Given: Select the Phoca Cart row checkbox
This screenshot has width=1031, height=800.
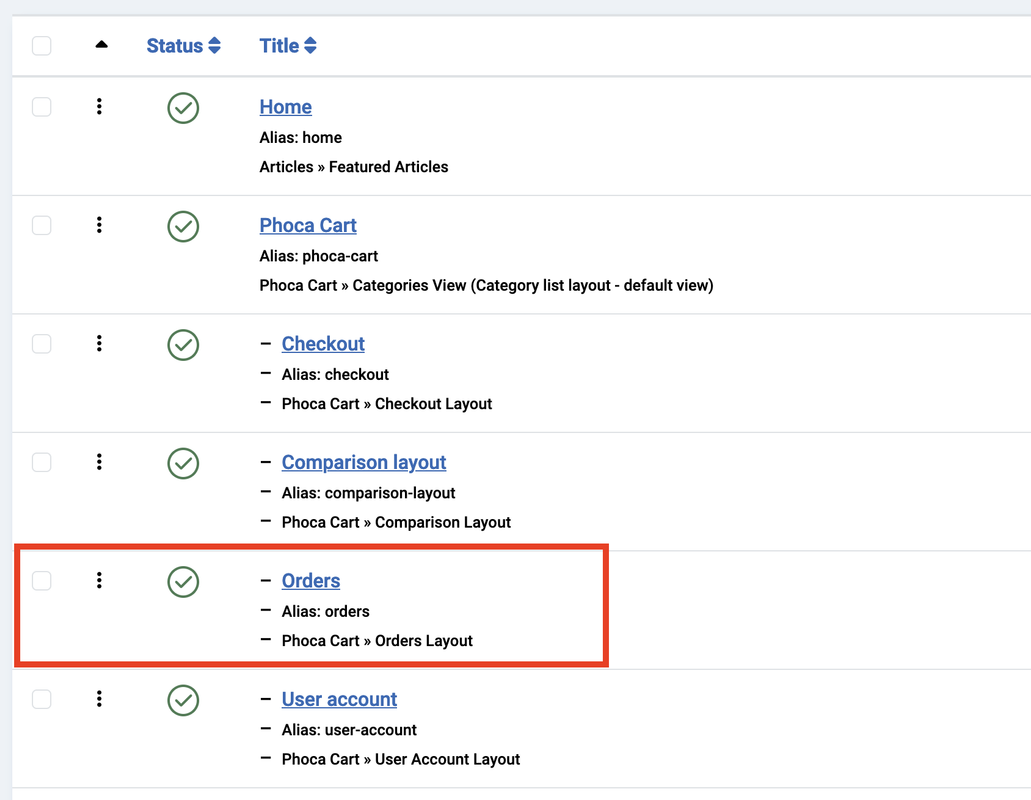Looking at the screenshot, I should click(41, 225).
